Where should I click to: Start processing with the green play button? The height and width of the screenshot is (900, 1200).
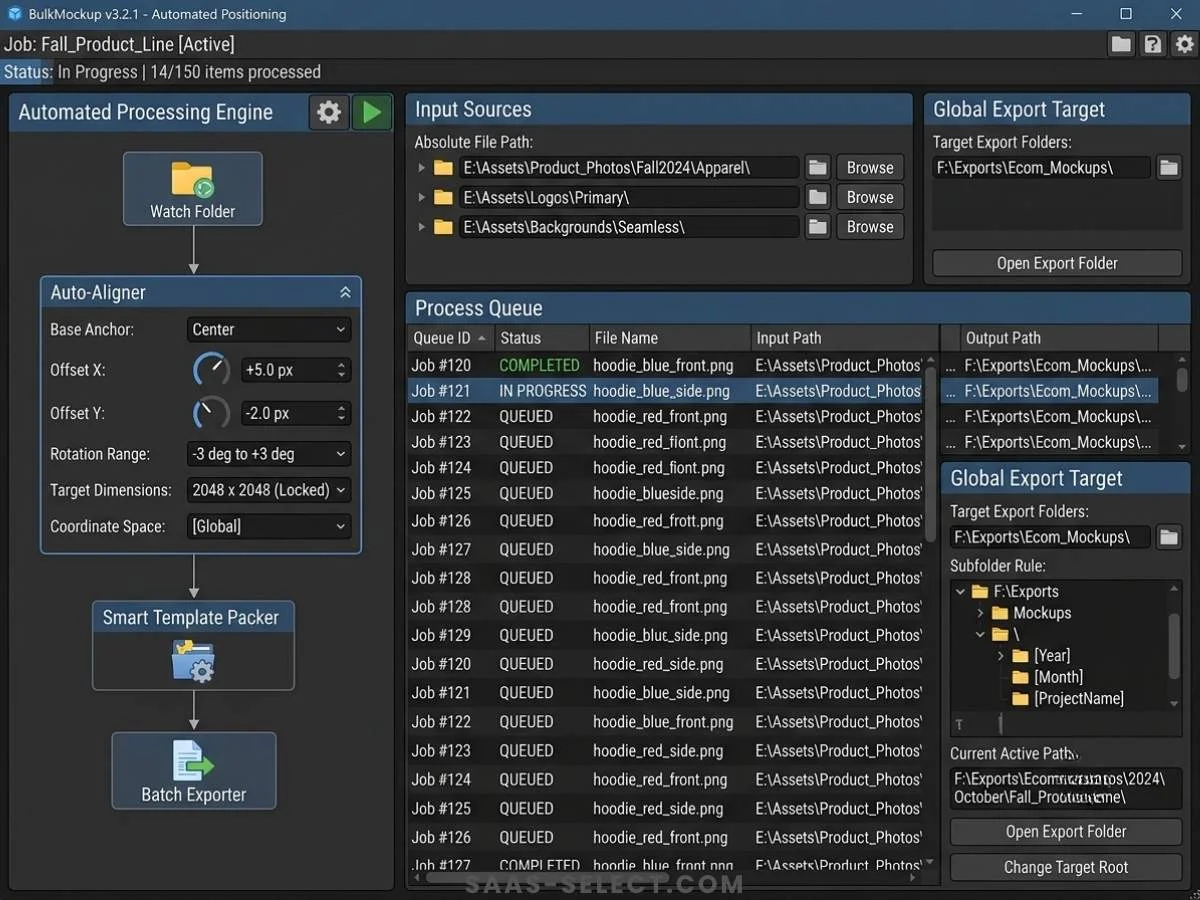coord(371,112)
